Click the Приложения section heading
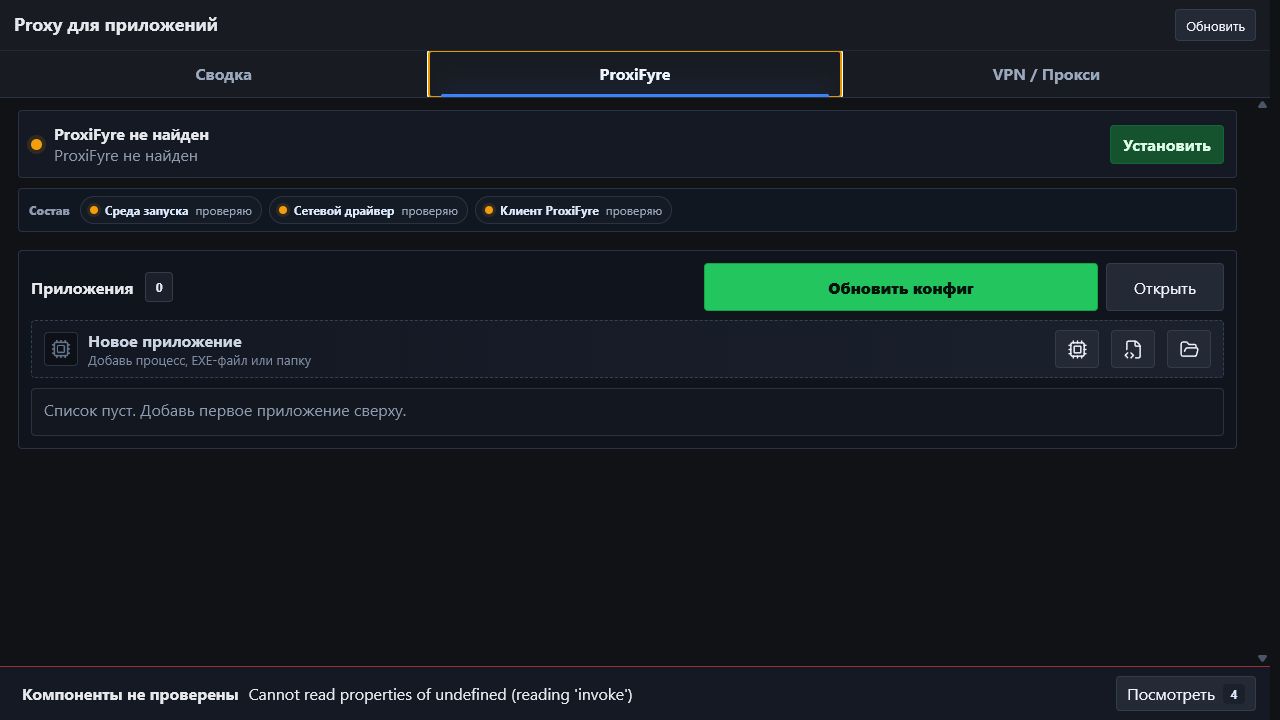This screenshot has width=1280, height=720. pyautogui.click(x=82, y=288)
